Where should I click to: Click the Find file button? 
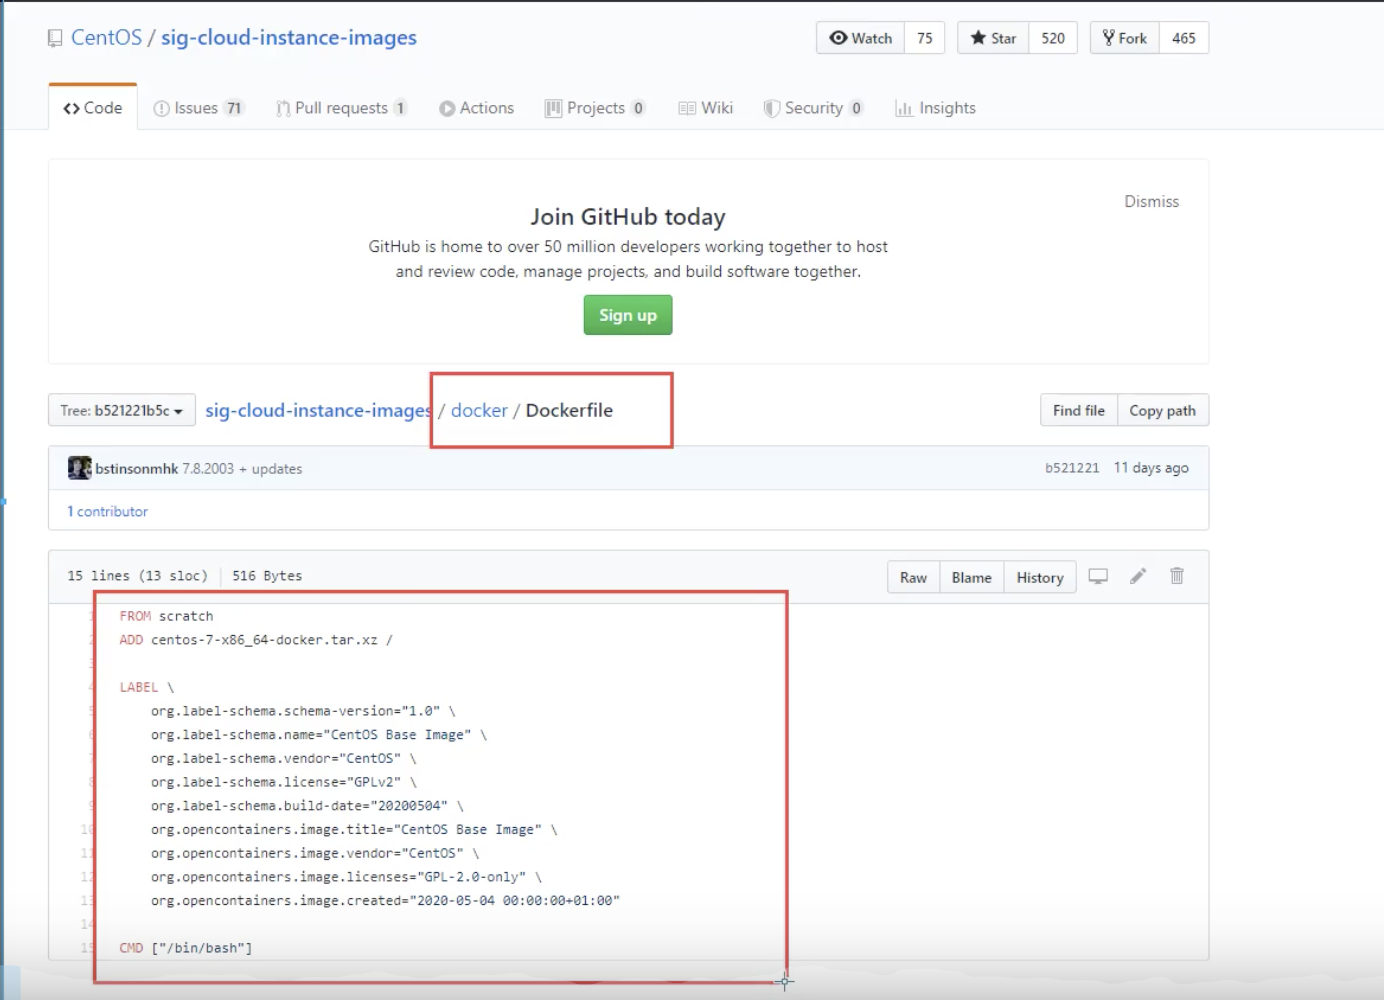(1078, 410)
